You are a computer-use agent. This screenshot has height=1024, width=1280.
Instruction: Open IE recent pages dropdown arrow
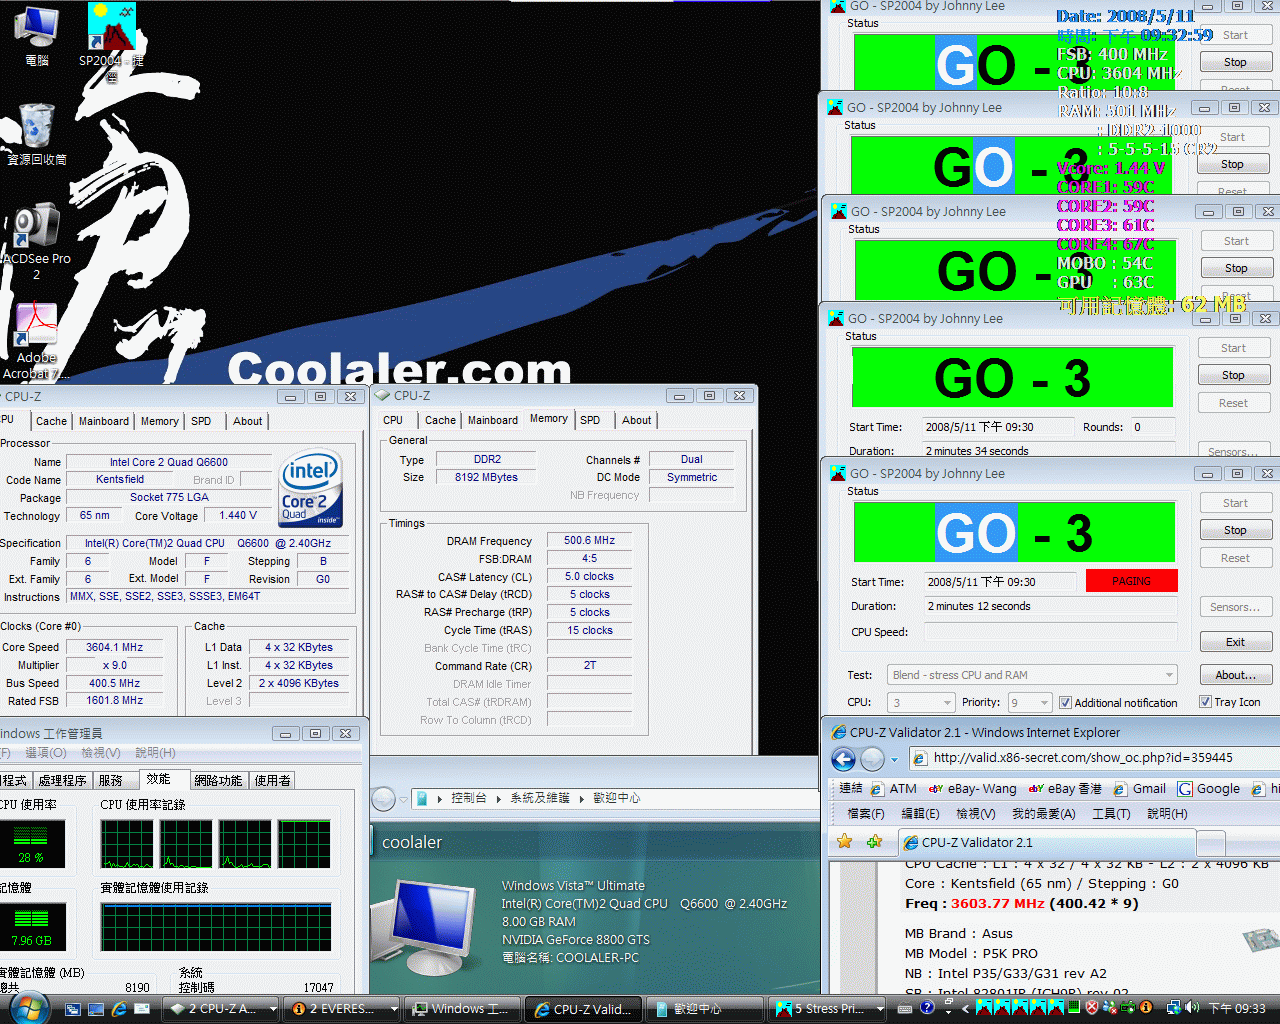click(895, 760)
